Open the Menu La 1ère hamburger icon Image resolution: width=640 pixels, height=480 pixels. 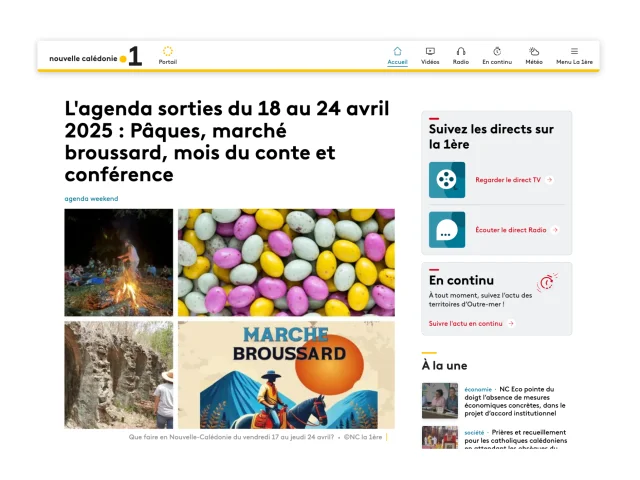pos(574,51)
